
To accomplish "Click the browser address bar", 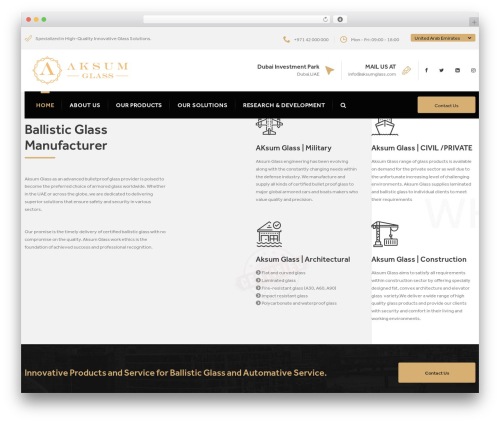I will point(237,19).
